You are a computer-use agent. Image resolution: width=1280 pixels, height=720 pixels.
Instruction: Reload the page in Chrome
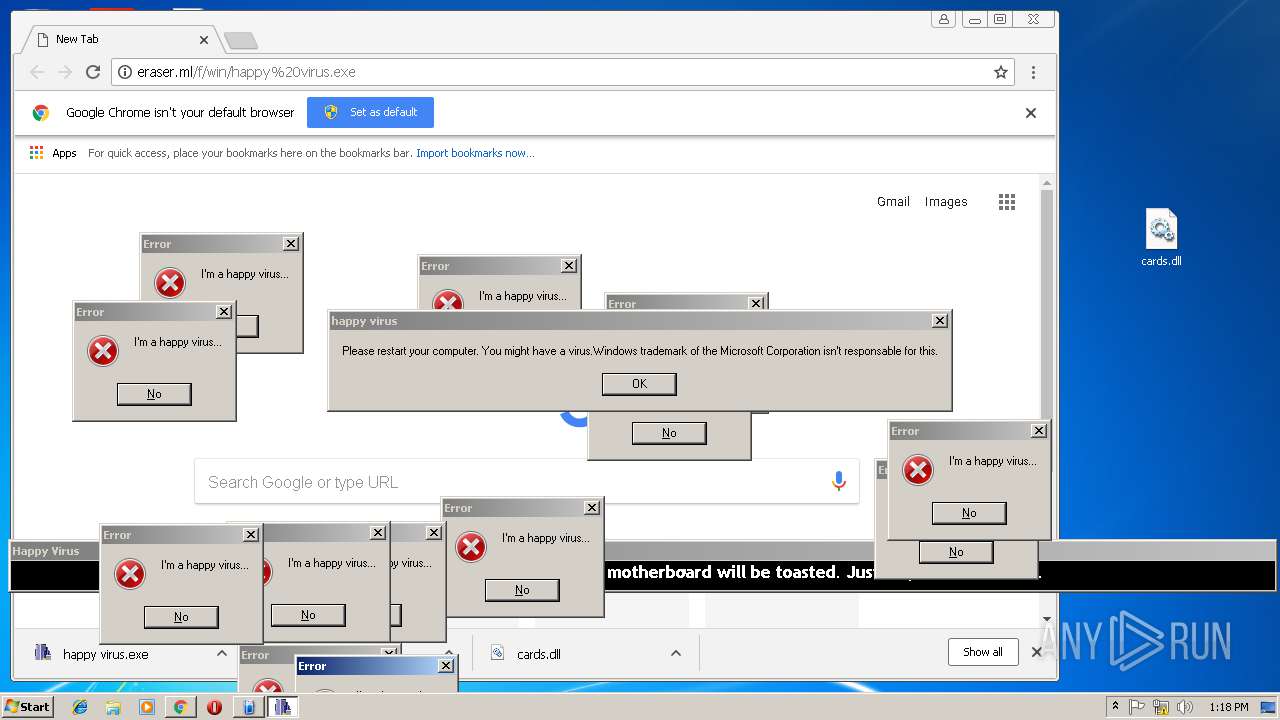(x=93, y=72)
